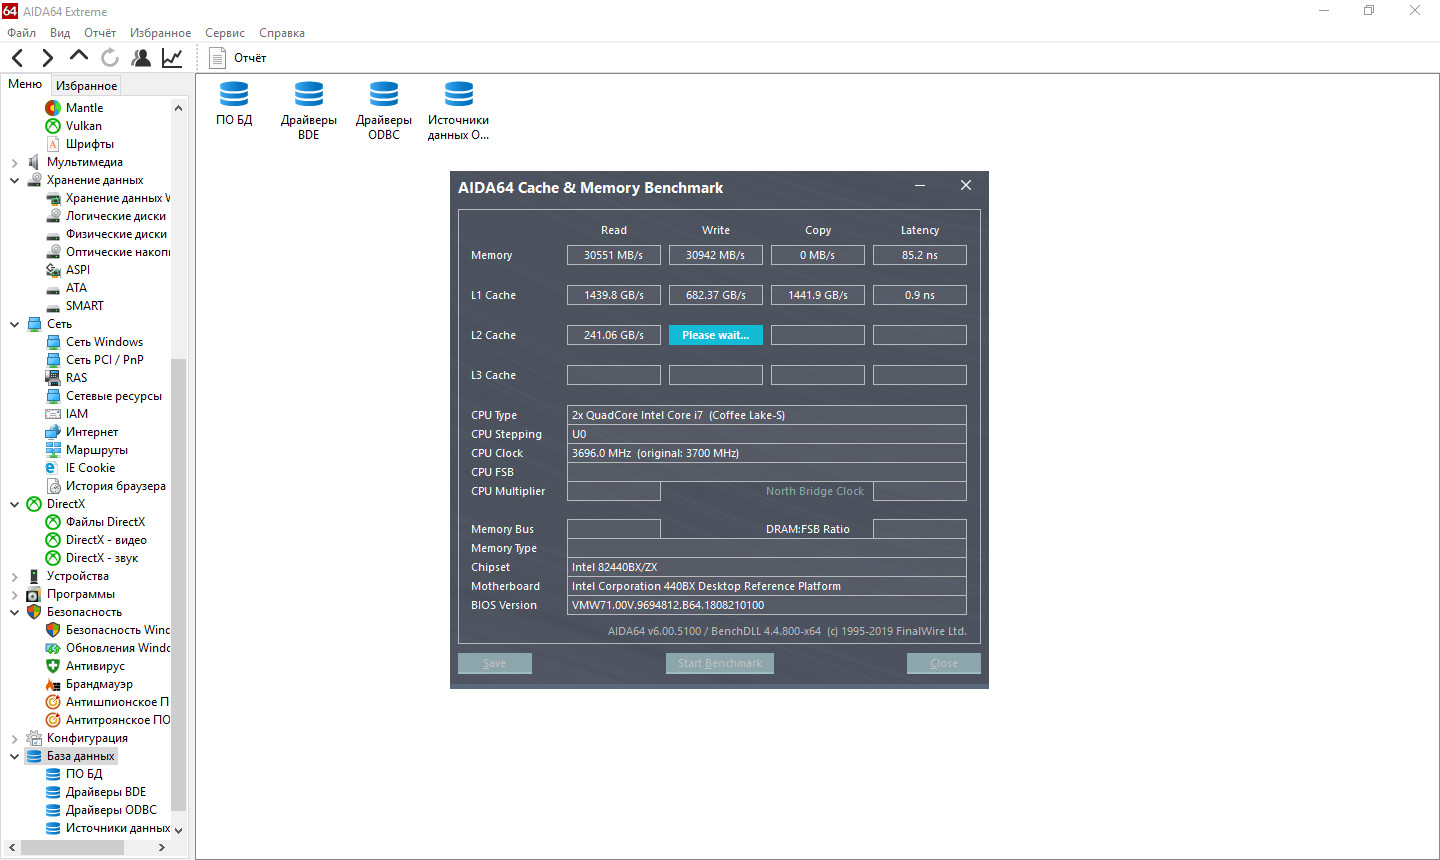Select the ASPI tree item

pyautogui.click(x=77, y=270)
